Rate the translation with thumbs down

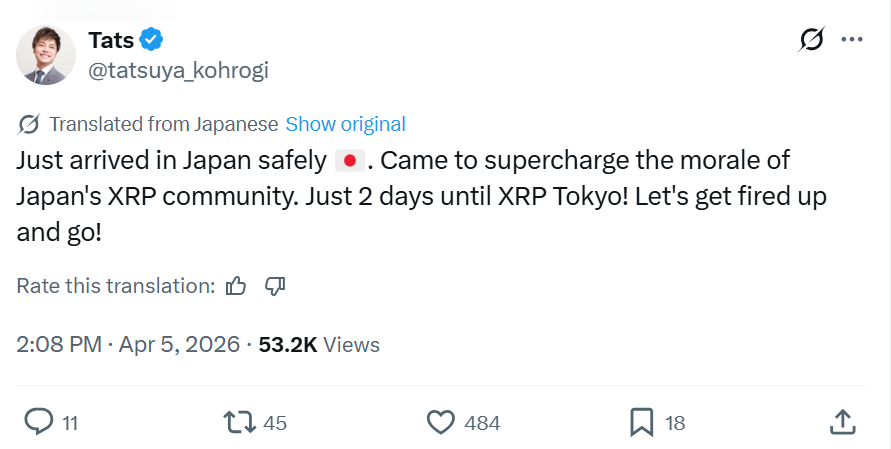point(275,286)
